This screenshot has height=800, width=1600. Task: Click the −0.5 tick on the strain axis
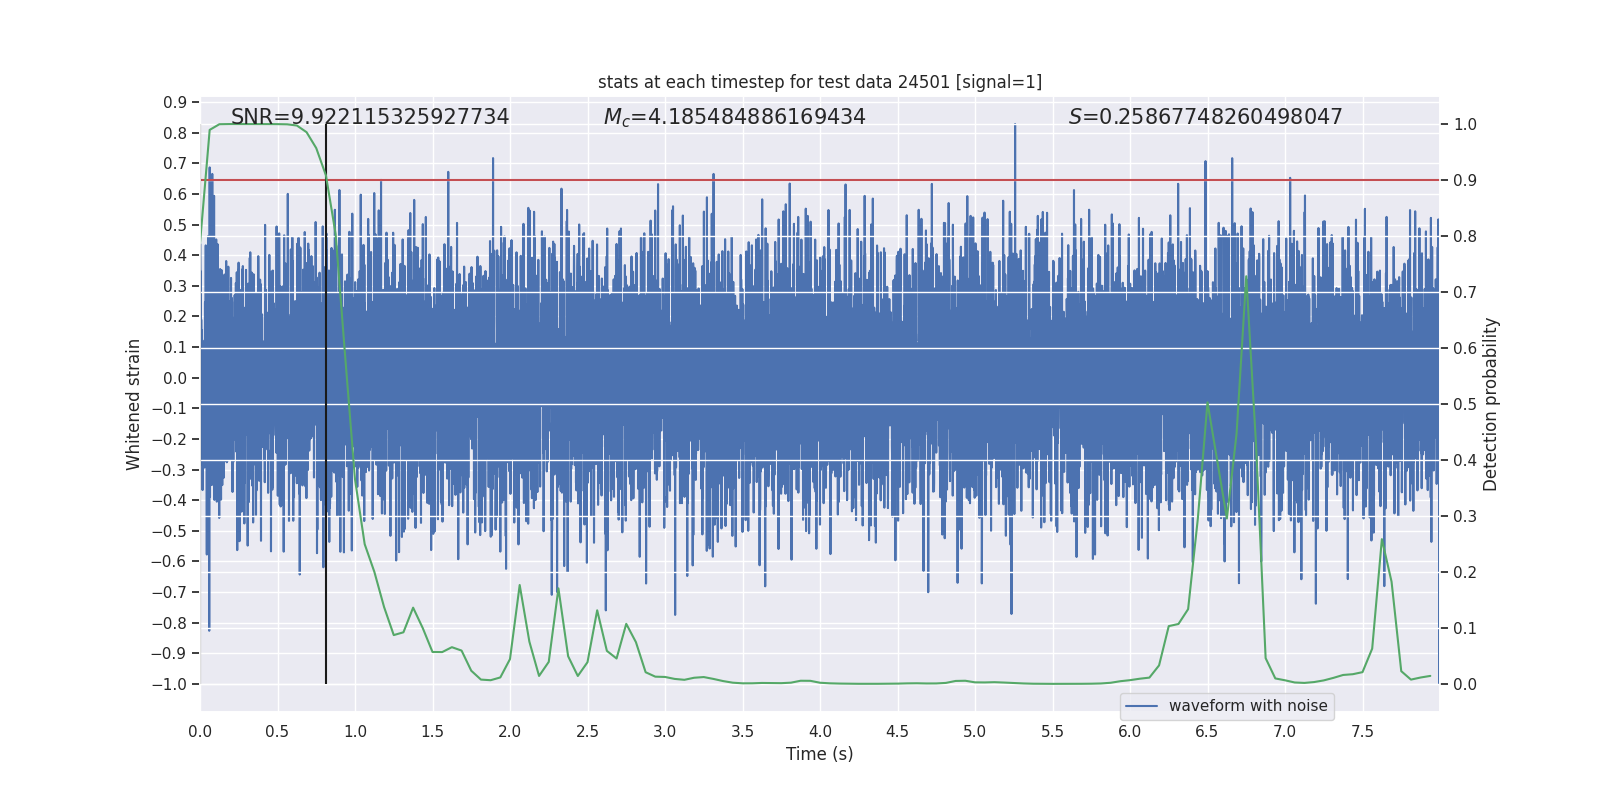coord(169,531)
